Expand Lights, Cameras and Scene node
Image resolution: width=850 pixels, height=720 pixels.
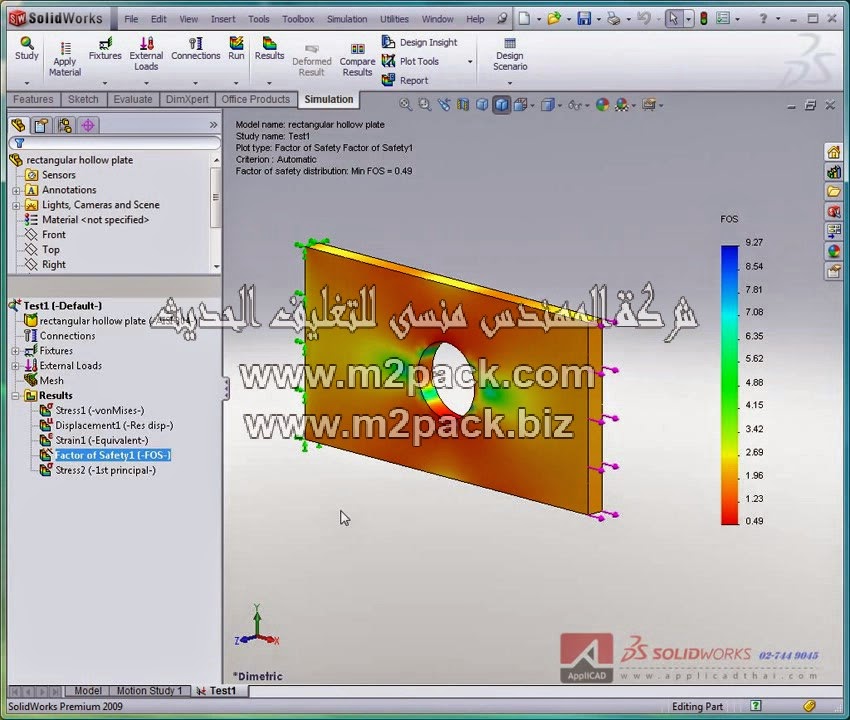(x=16, y=206)
